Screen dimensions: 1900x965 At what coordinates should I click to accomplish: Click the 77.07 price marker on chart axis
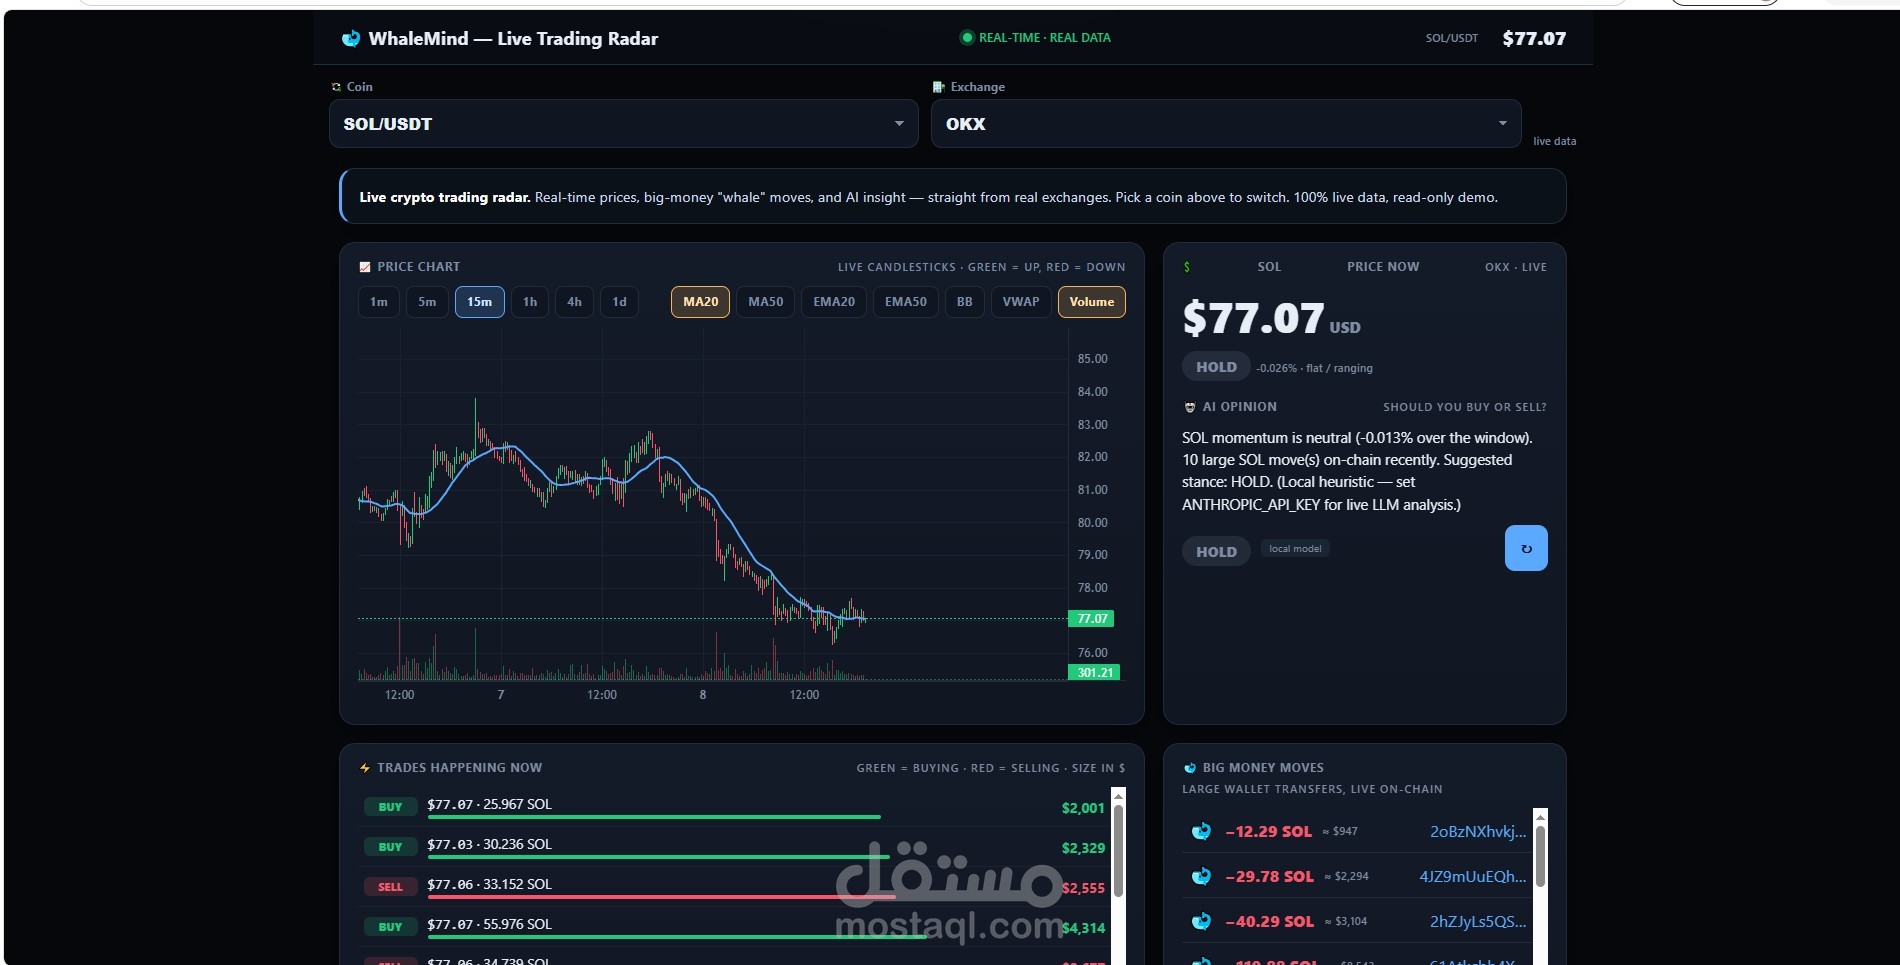1092,619
